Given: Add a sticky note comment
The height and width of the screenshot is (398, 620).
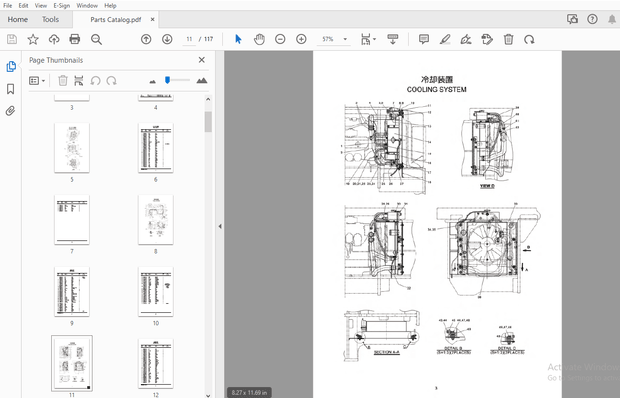Looking at the screenshot, I should (x=424, y=39).
